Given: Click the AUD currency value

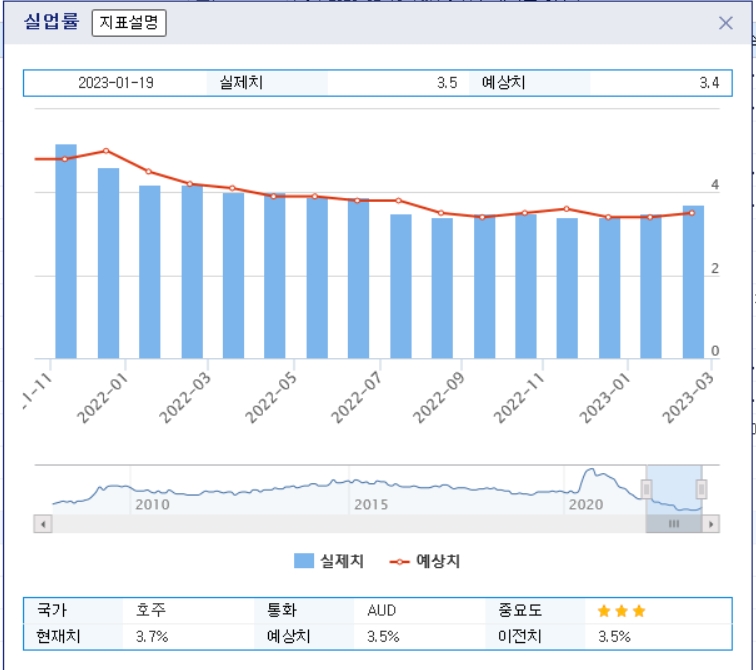Looking at the screenshot, I should pyautogui.click(x=381, y=611).
